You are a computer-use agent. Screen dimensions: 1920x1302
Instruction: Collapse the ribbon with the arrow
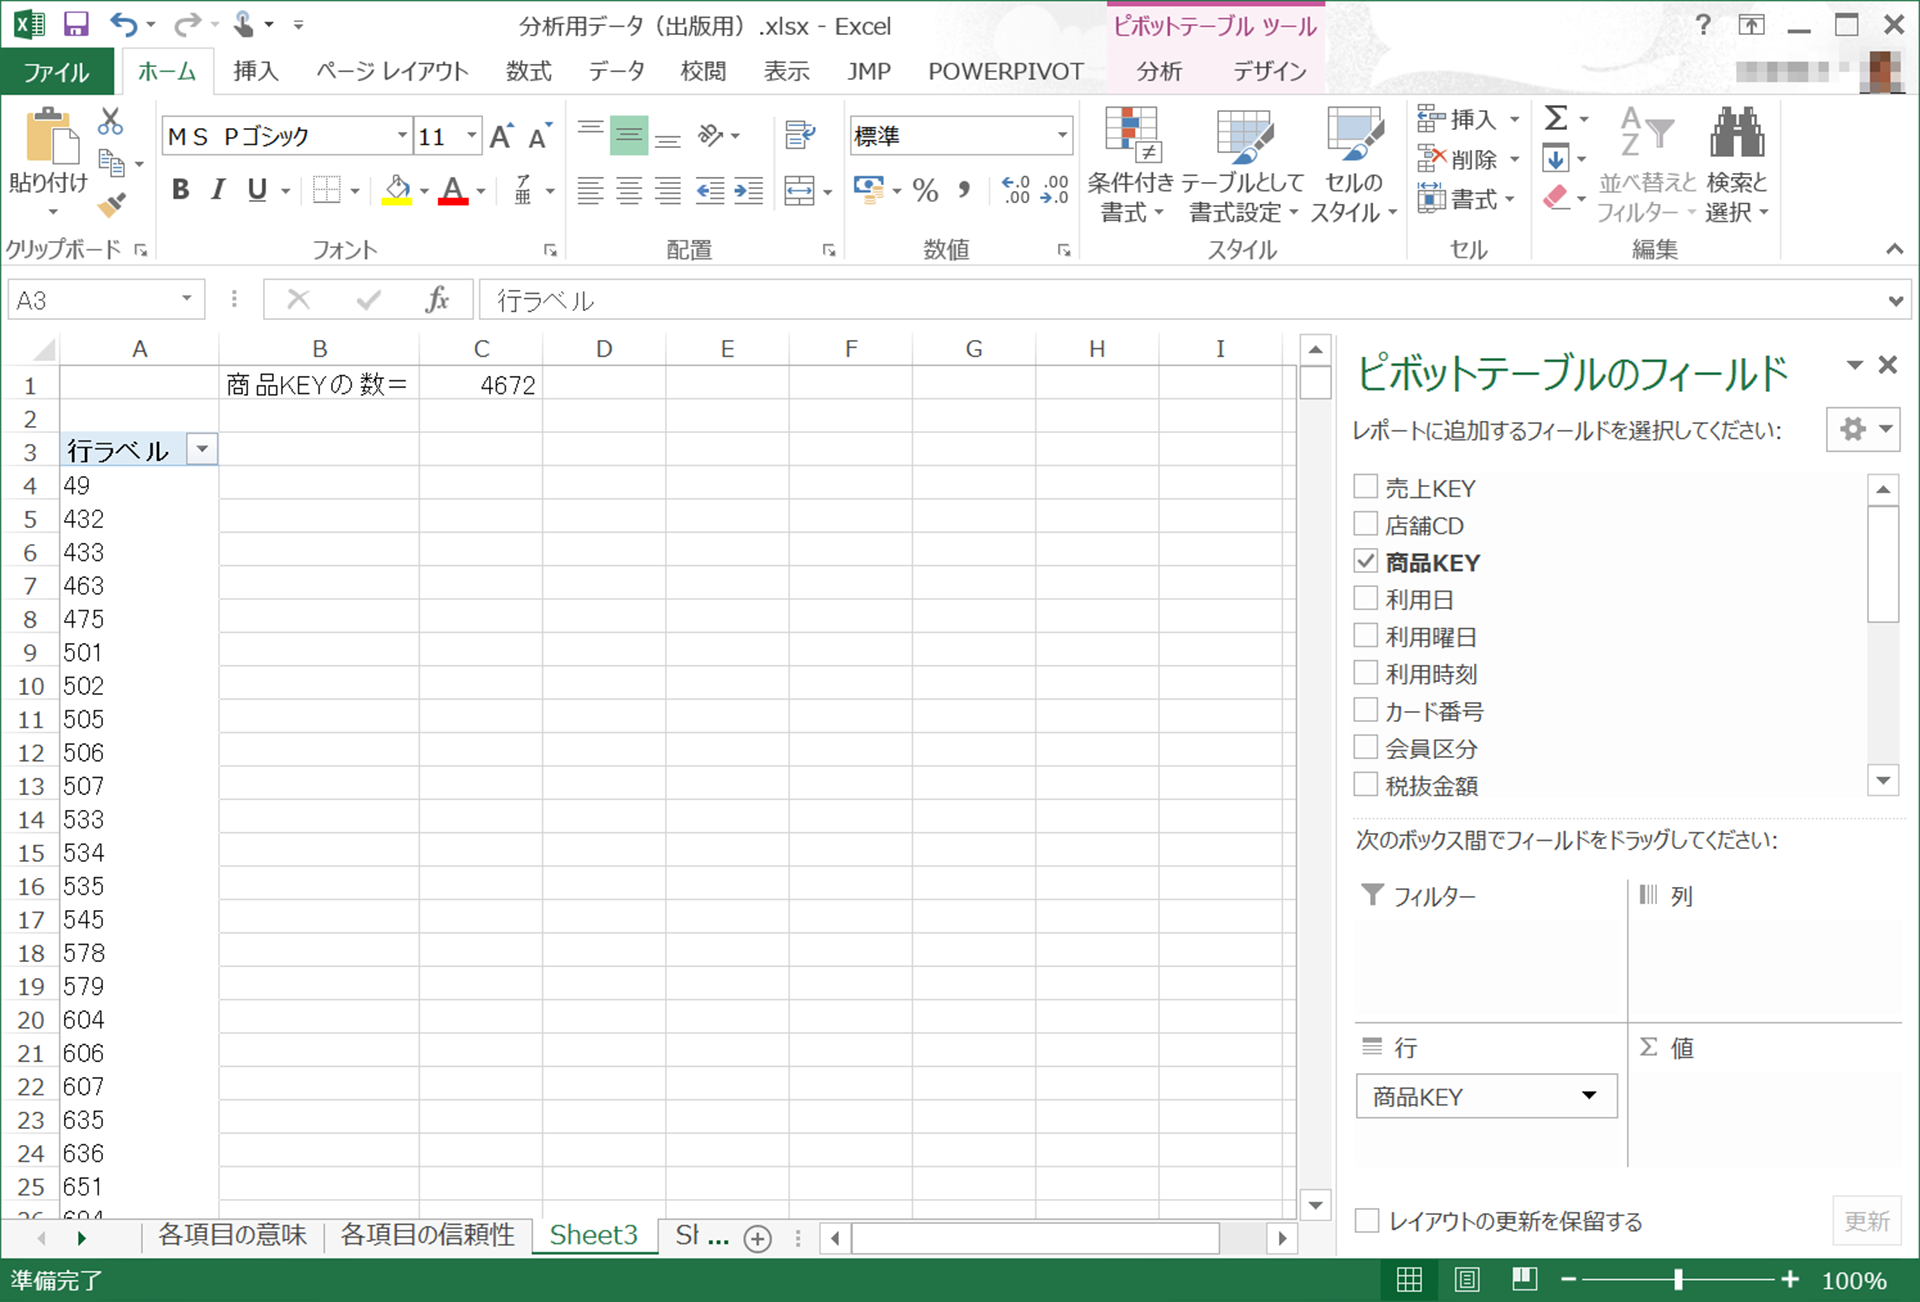coord(1894,249)
